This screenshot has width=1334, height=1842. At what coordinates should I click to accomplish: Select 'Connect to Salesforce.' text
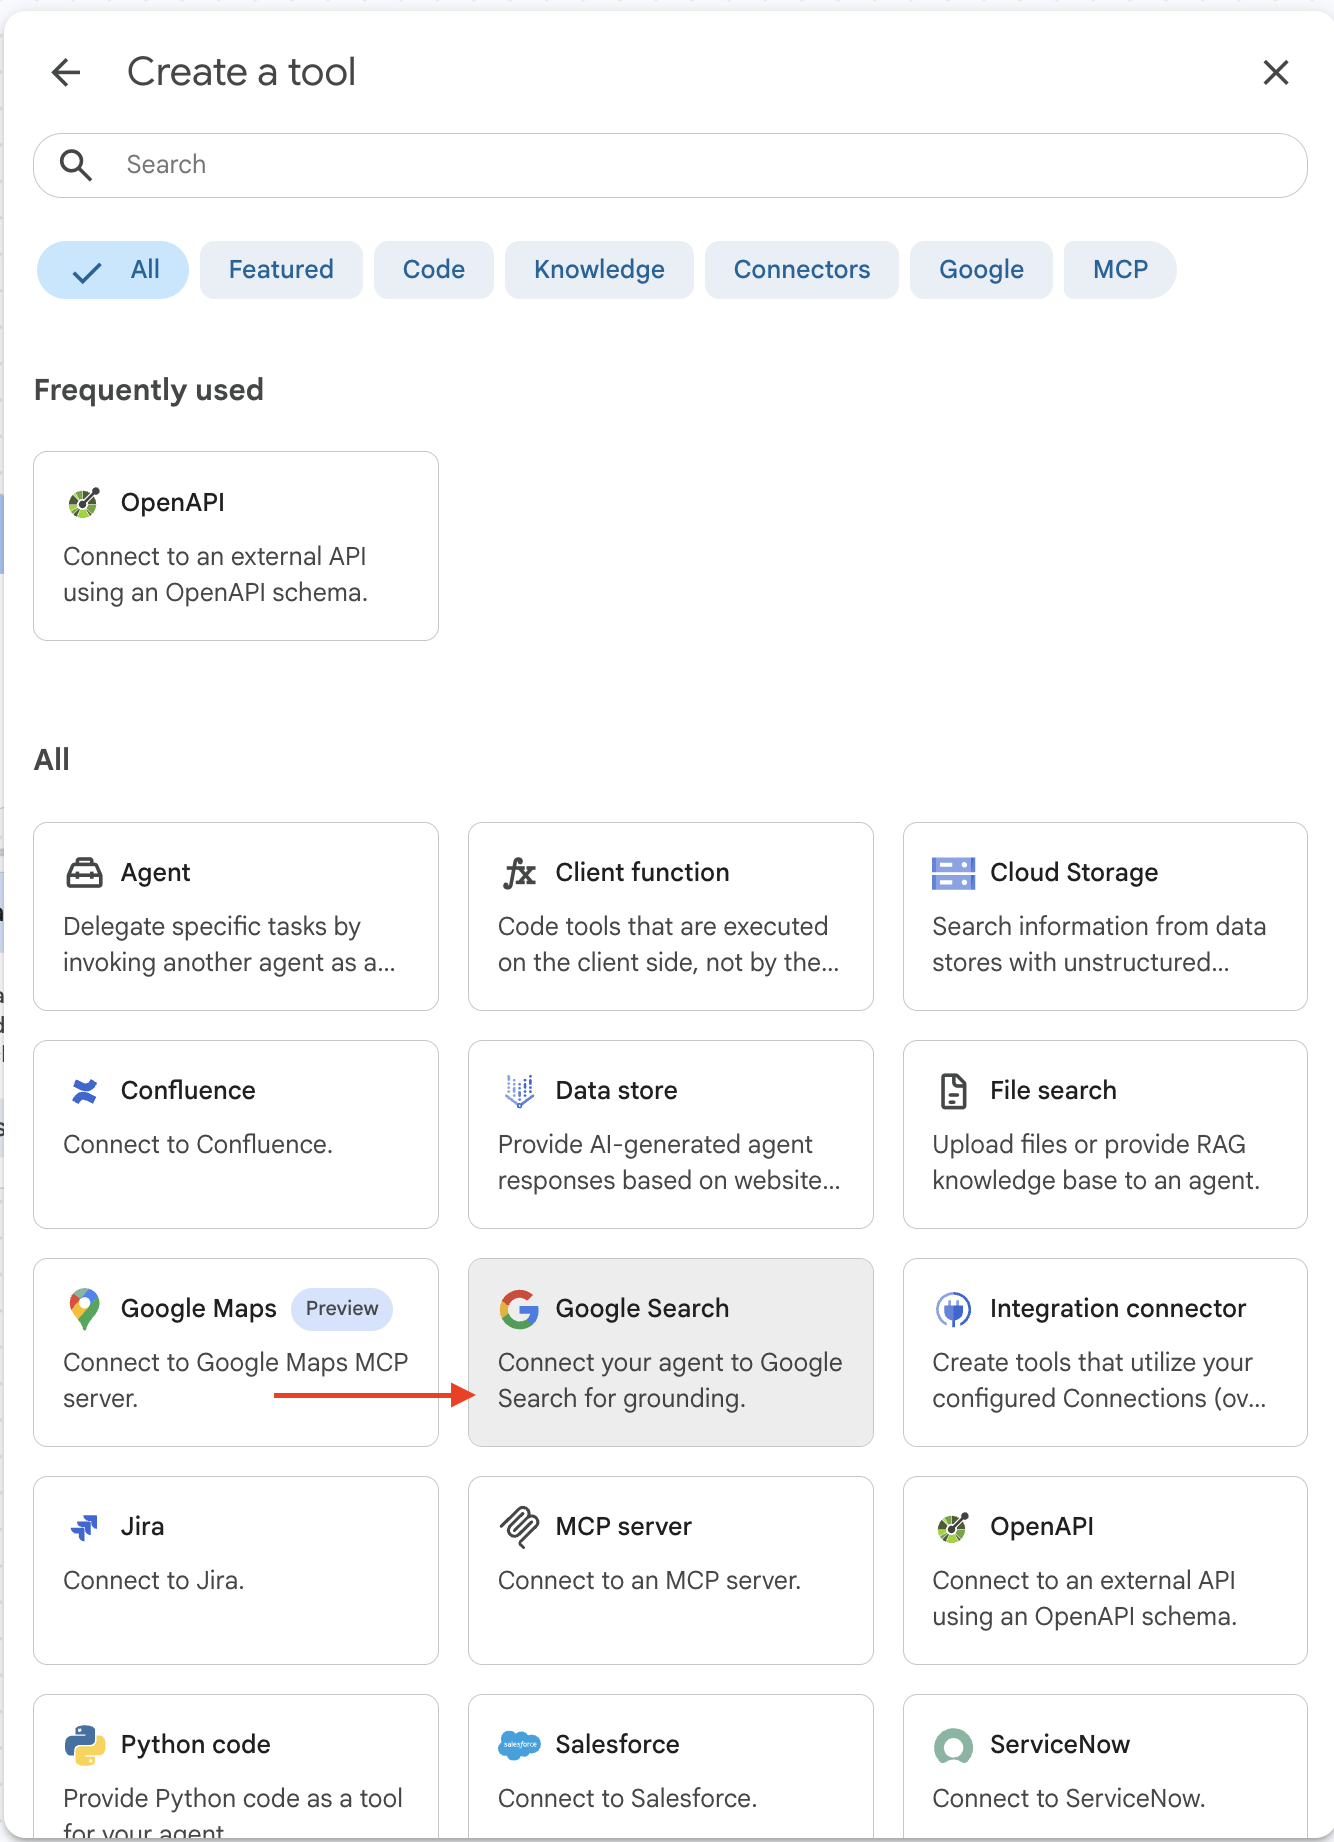tap(627, 1798)
